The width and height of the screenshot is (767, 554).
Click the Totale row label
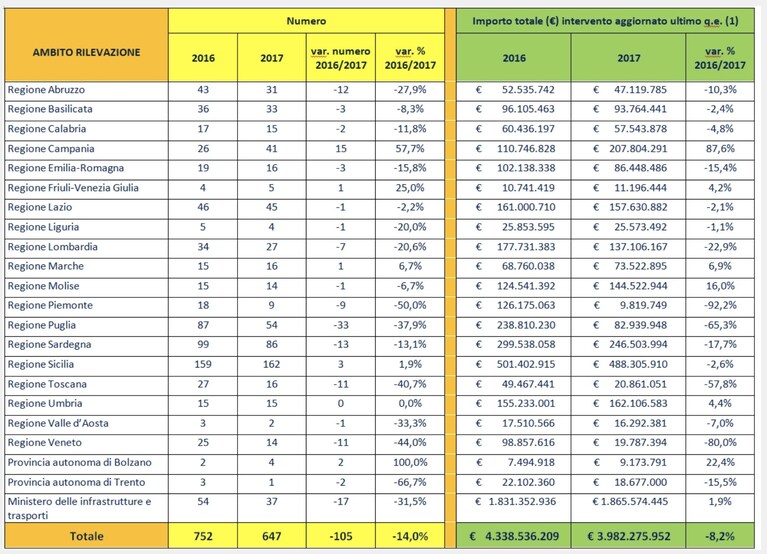87,536
